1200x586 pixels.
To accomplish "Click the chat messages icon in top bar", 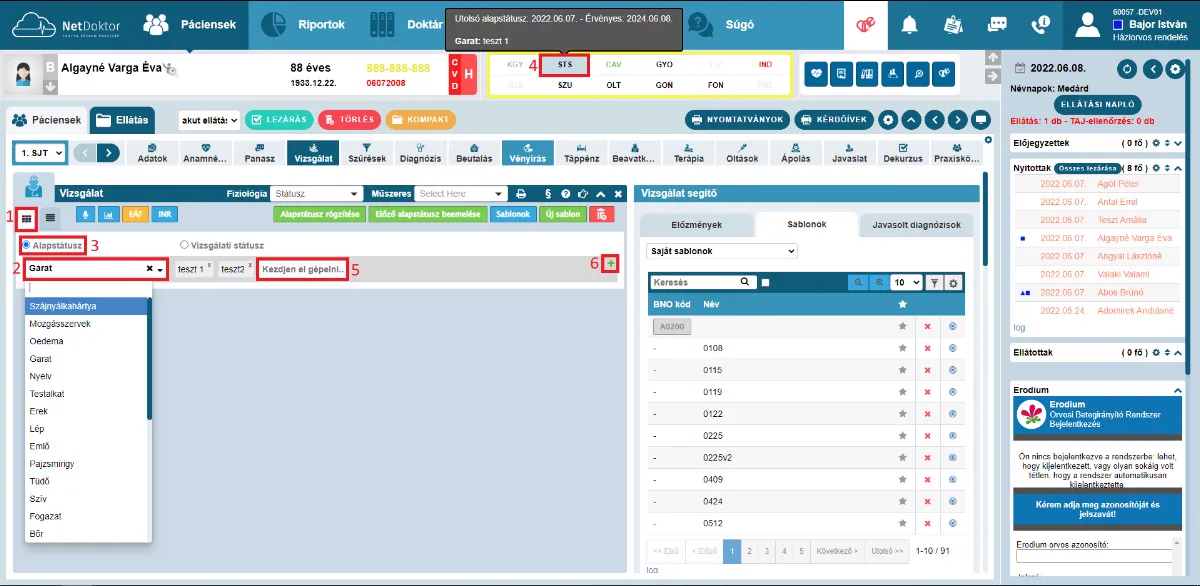I will (x=997, y=24).
